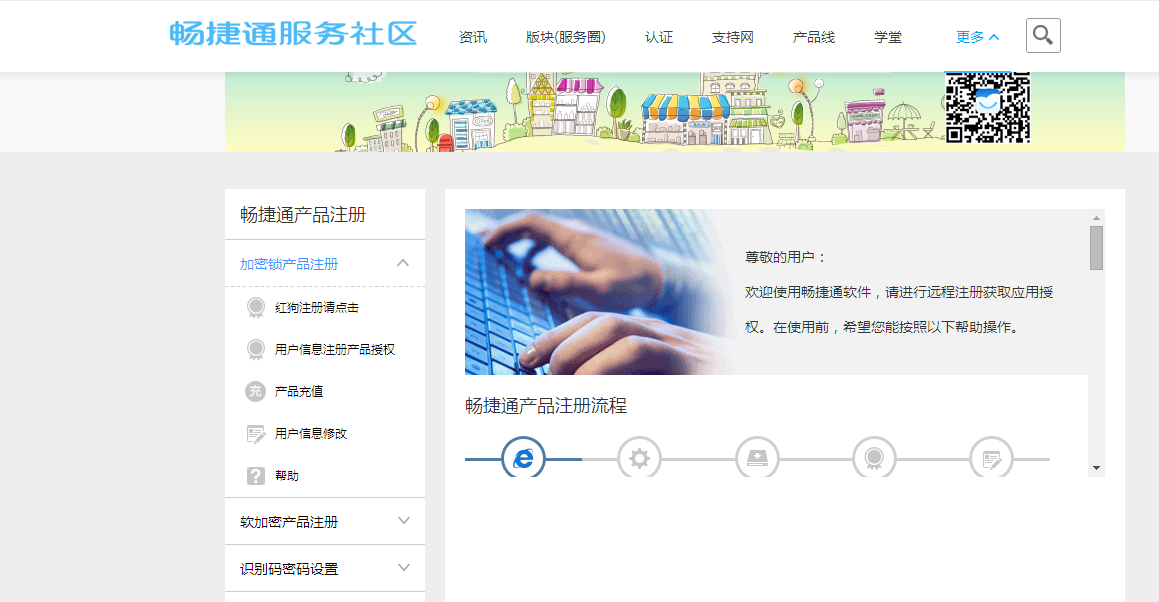Go to the 认证 menu item
The height and width of the screenshot is (602, 1159).
tap(659, 37)
